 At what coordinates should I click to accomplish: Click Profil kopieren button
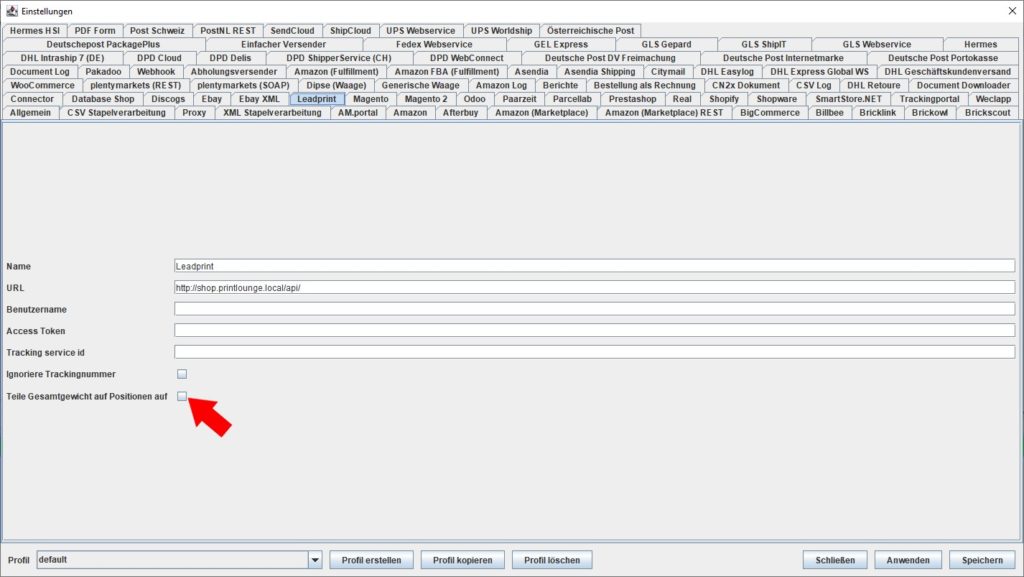tap(462, 560)
